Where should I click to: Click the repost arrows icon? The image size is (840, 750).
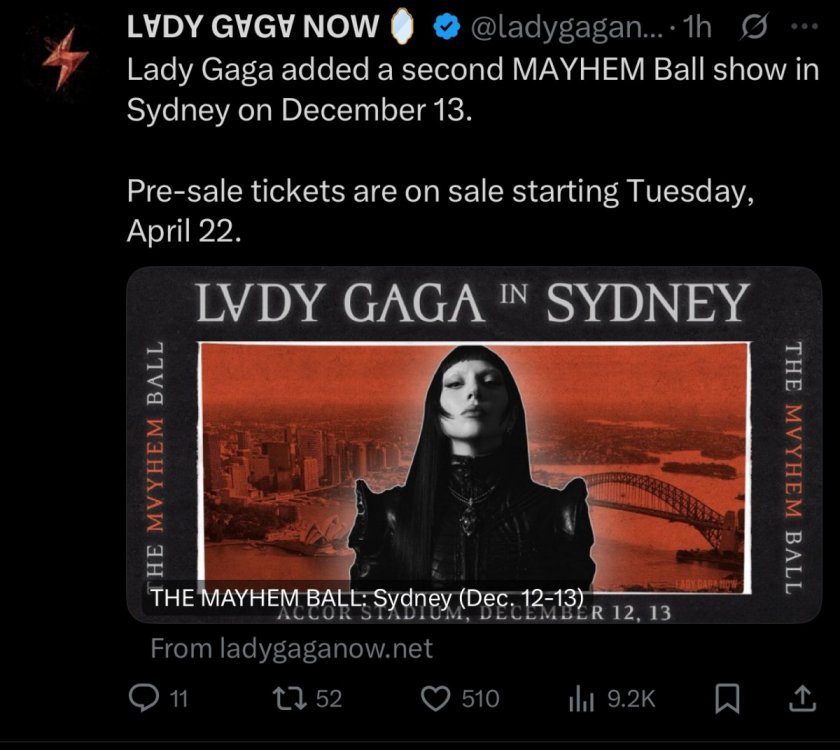[289, 699]
